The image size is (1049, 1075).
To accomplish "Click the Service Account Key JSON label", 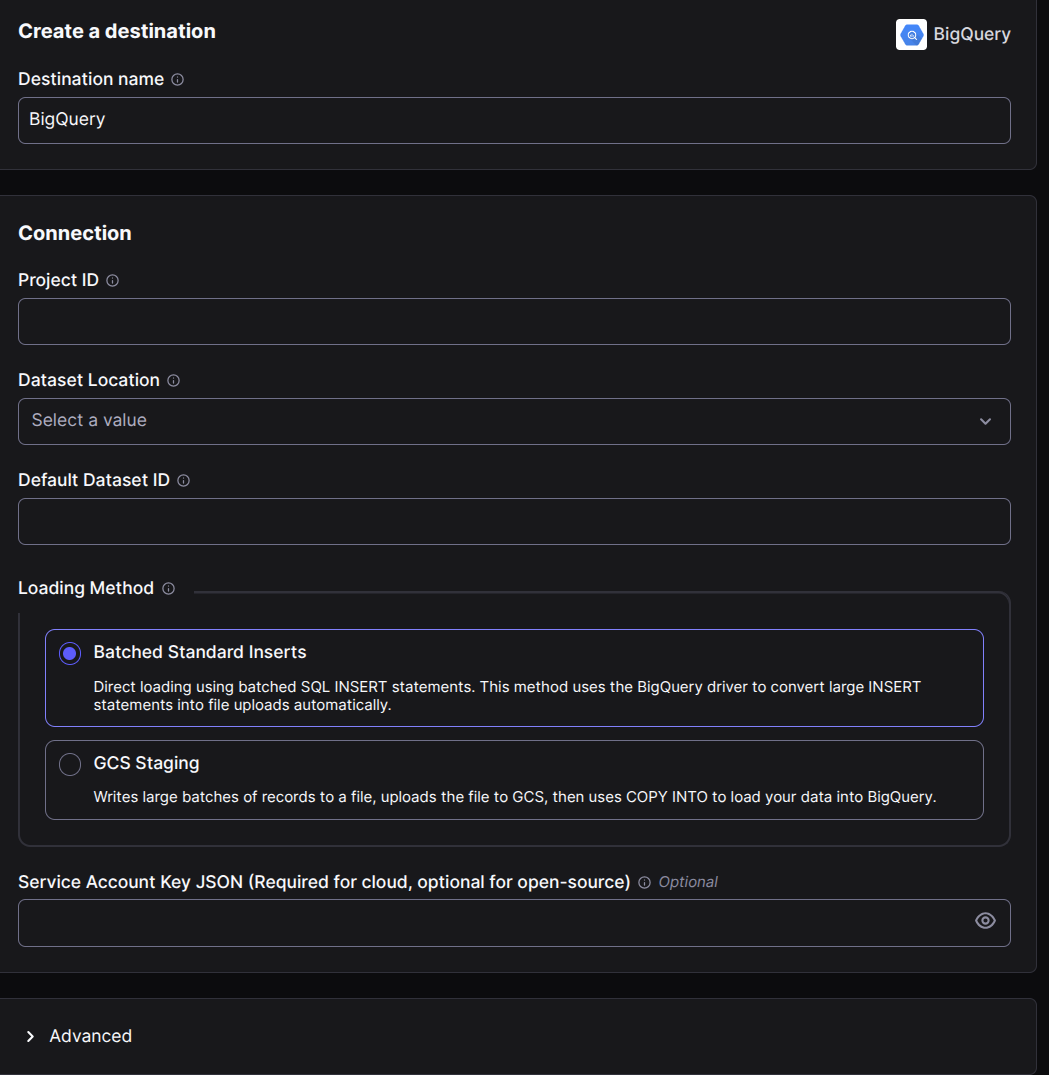I will [x=324, y=882].
